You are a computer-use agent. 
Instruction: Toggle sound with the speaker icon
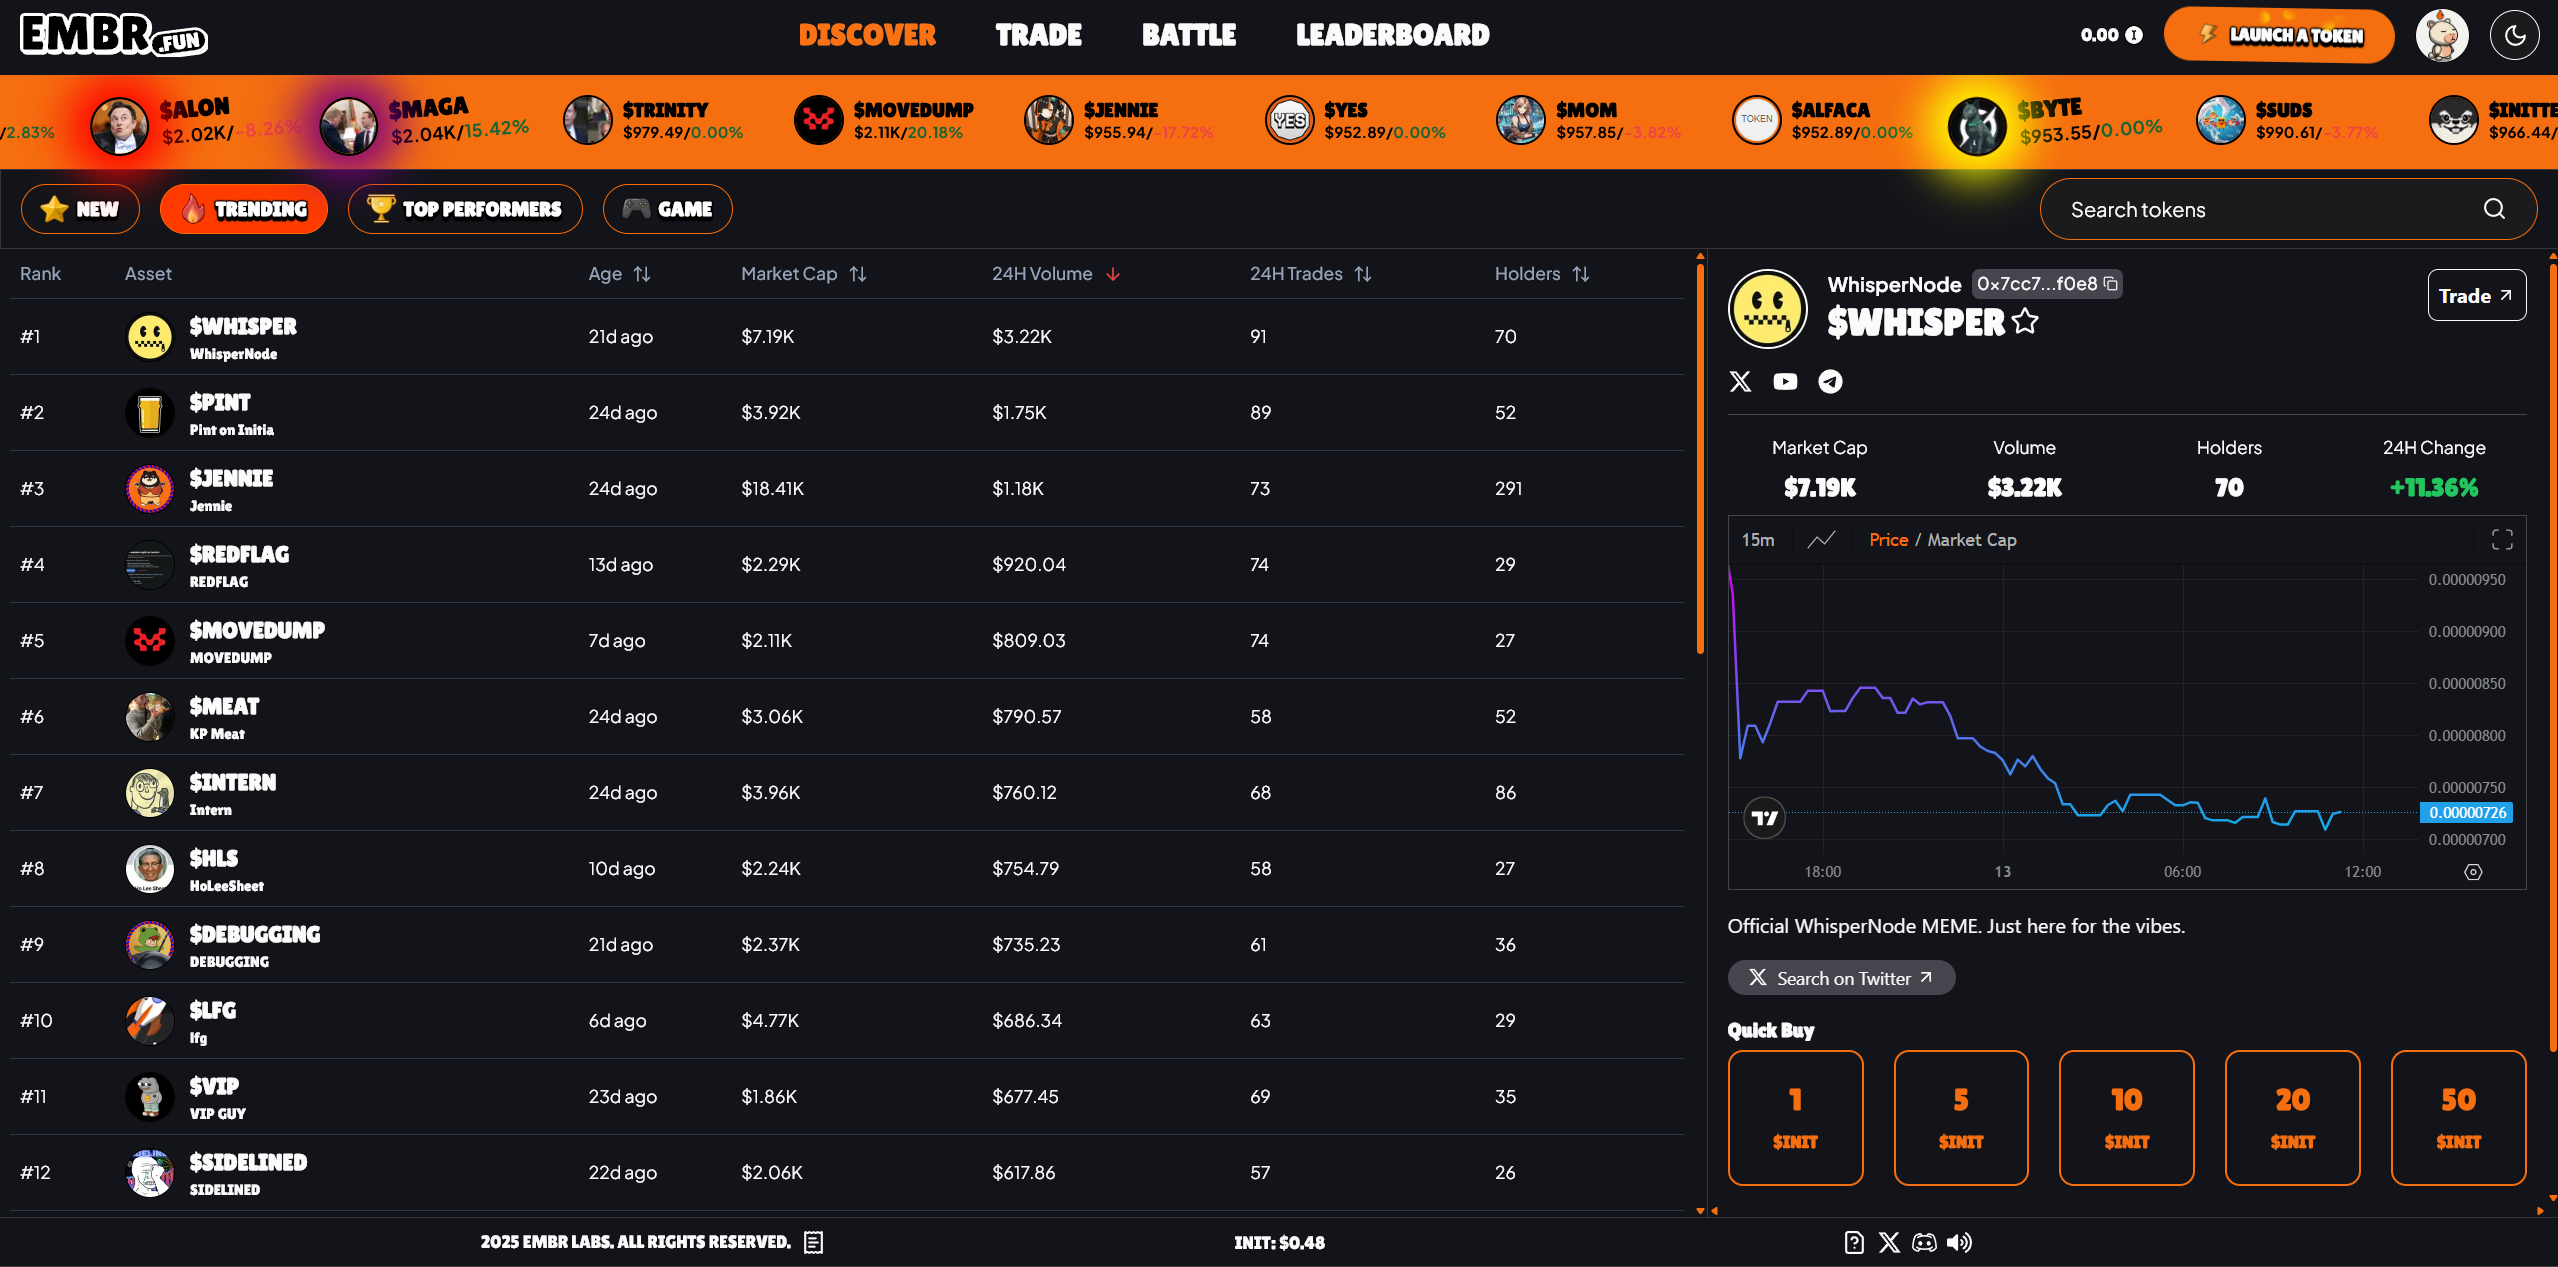(x=1959, y=1242)
